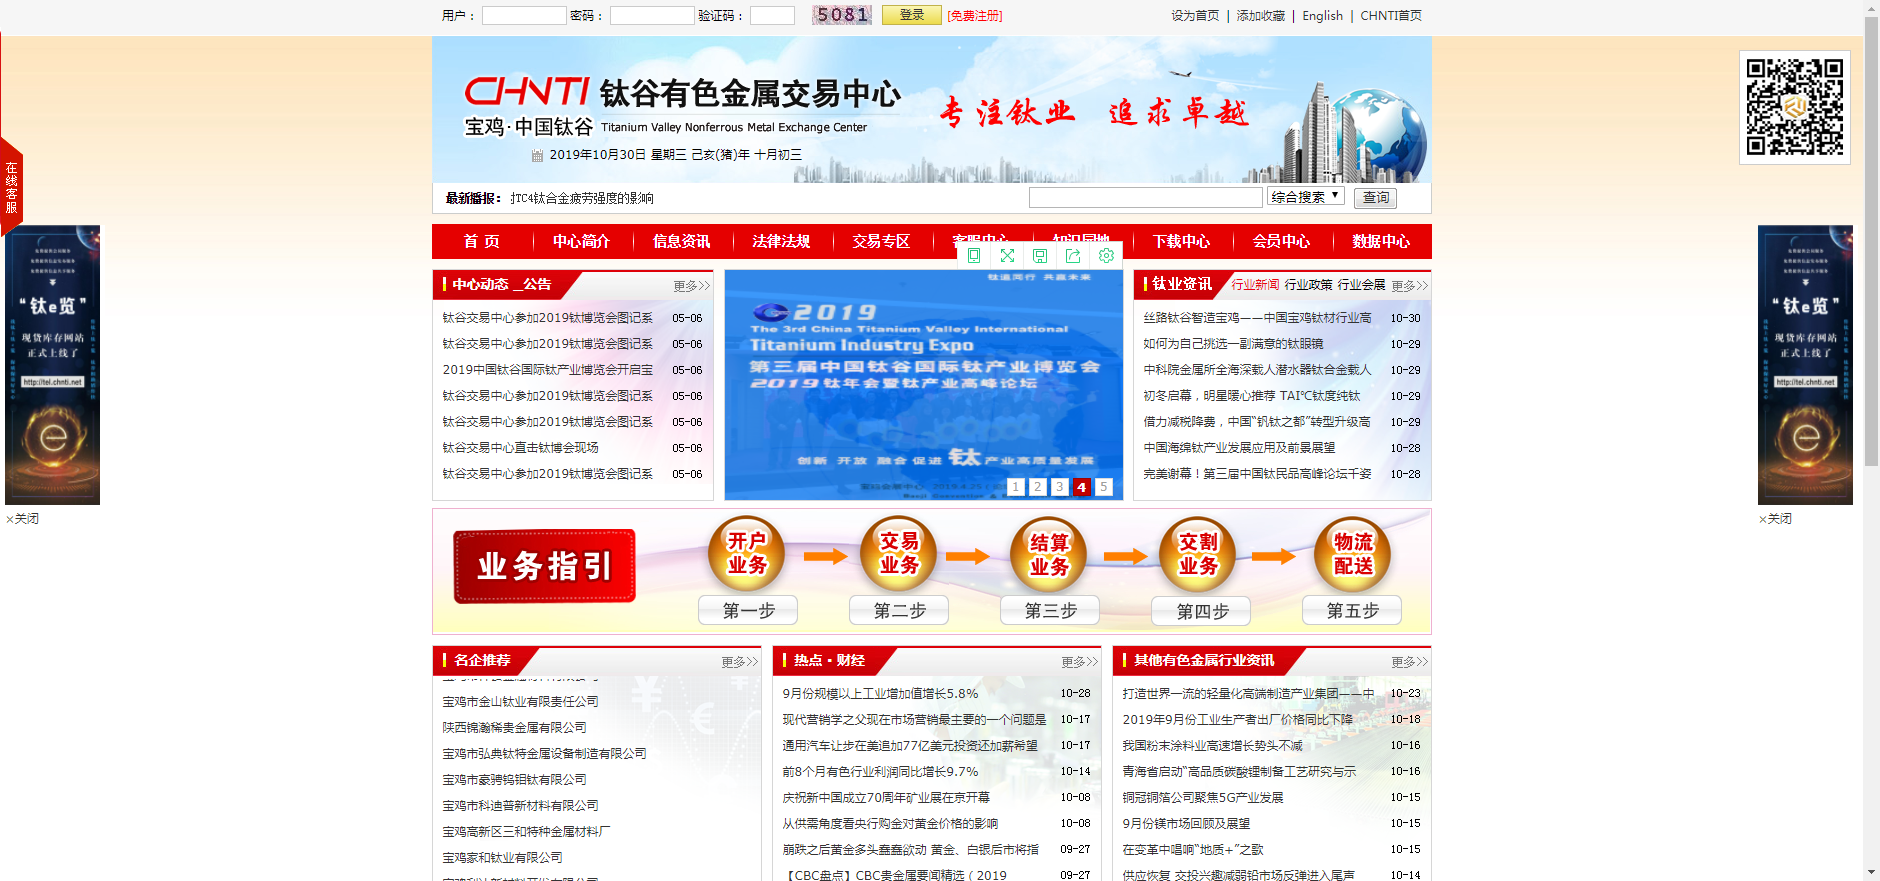Click the mobile device icon in image toolbar
The height and width of the screenshot is (881, 1880).
tap(973, 255)
